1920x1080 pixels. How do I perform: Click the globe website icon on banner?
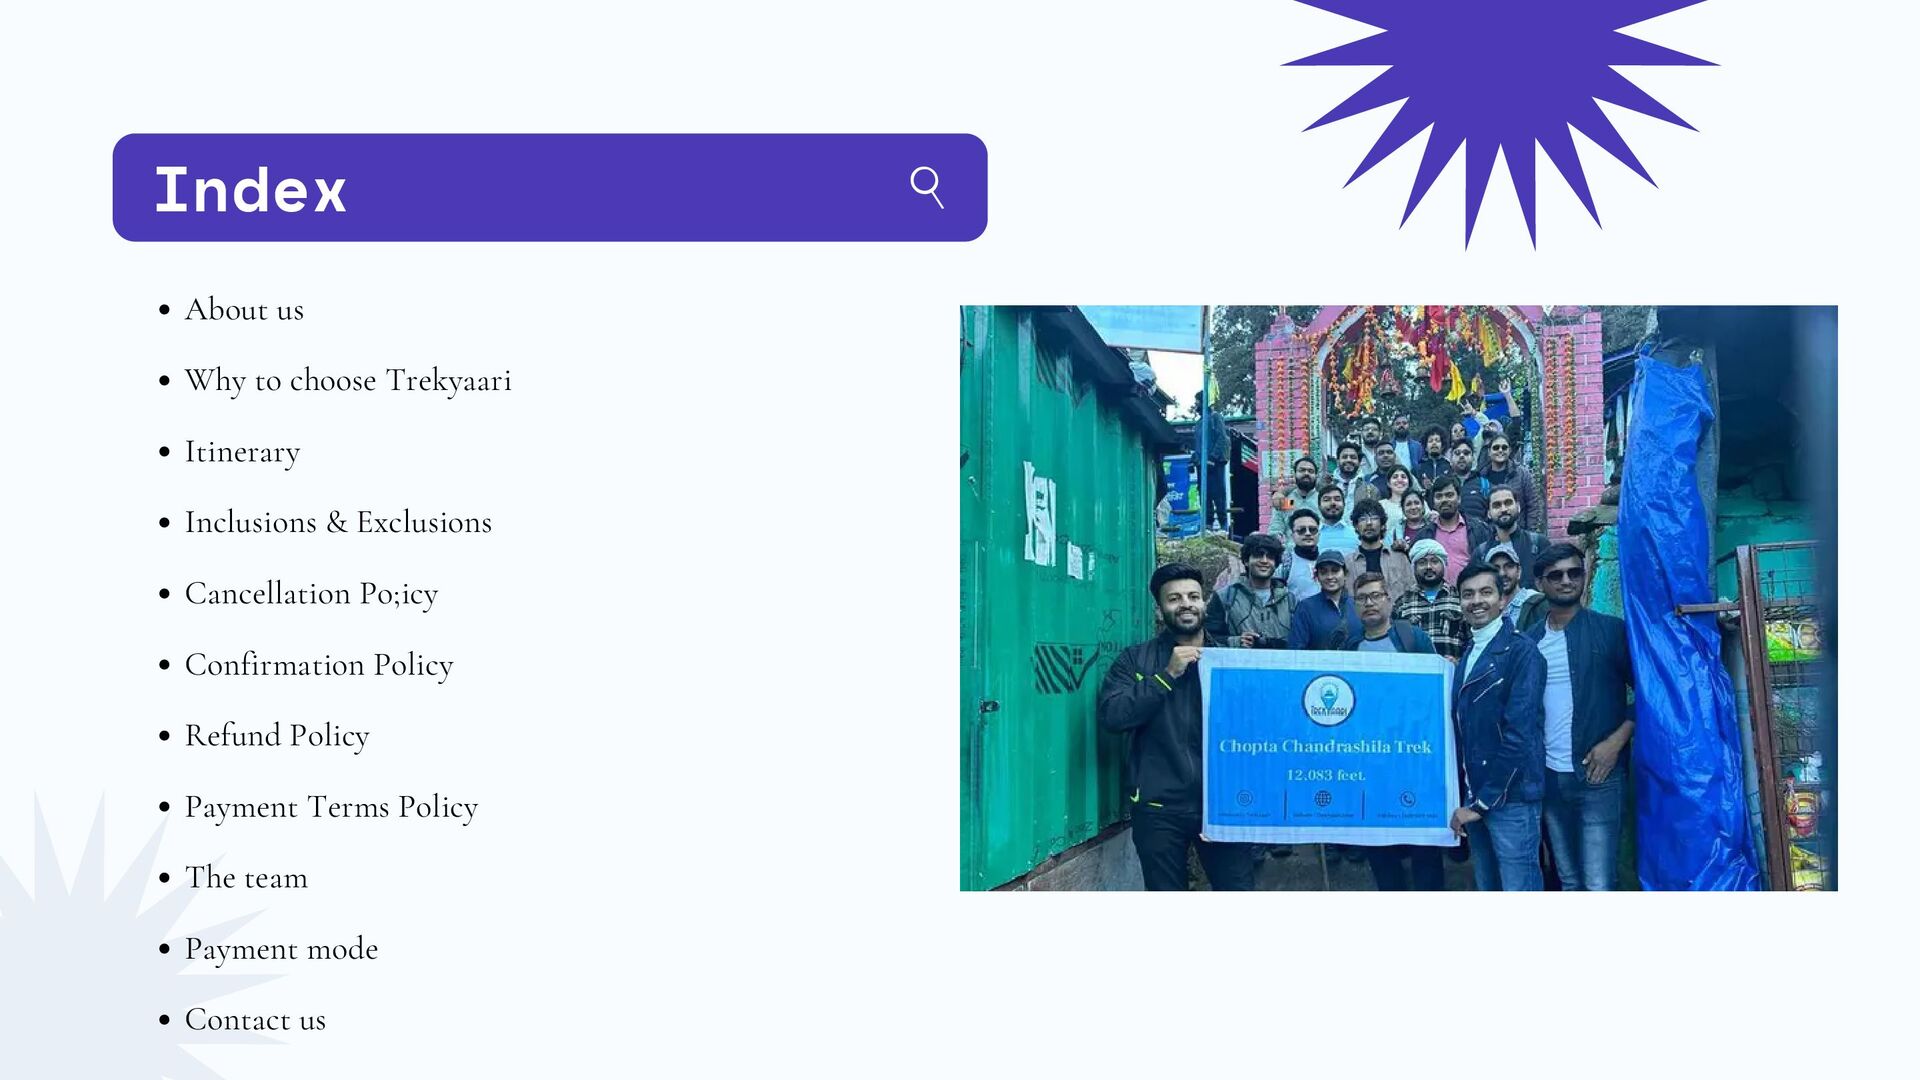tap(1323, 798)
